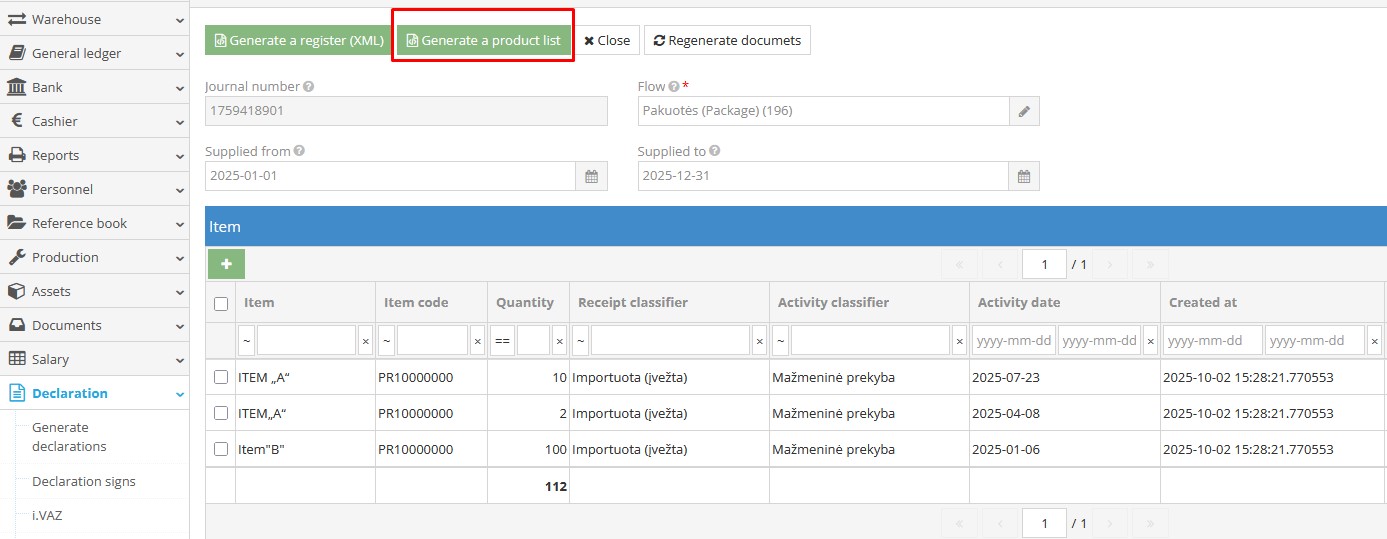
Task: Click the help icon next to Flow label
Action: click(674, 87)
